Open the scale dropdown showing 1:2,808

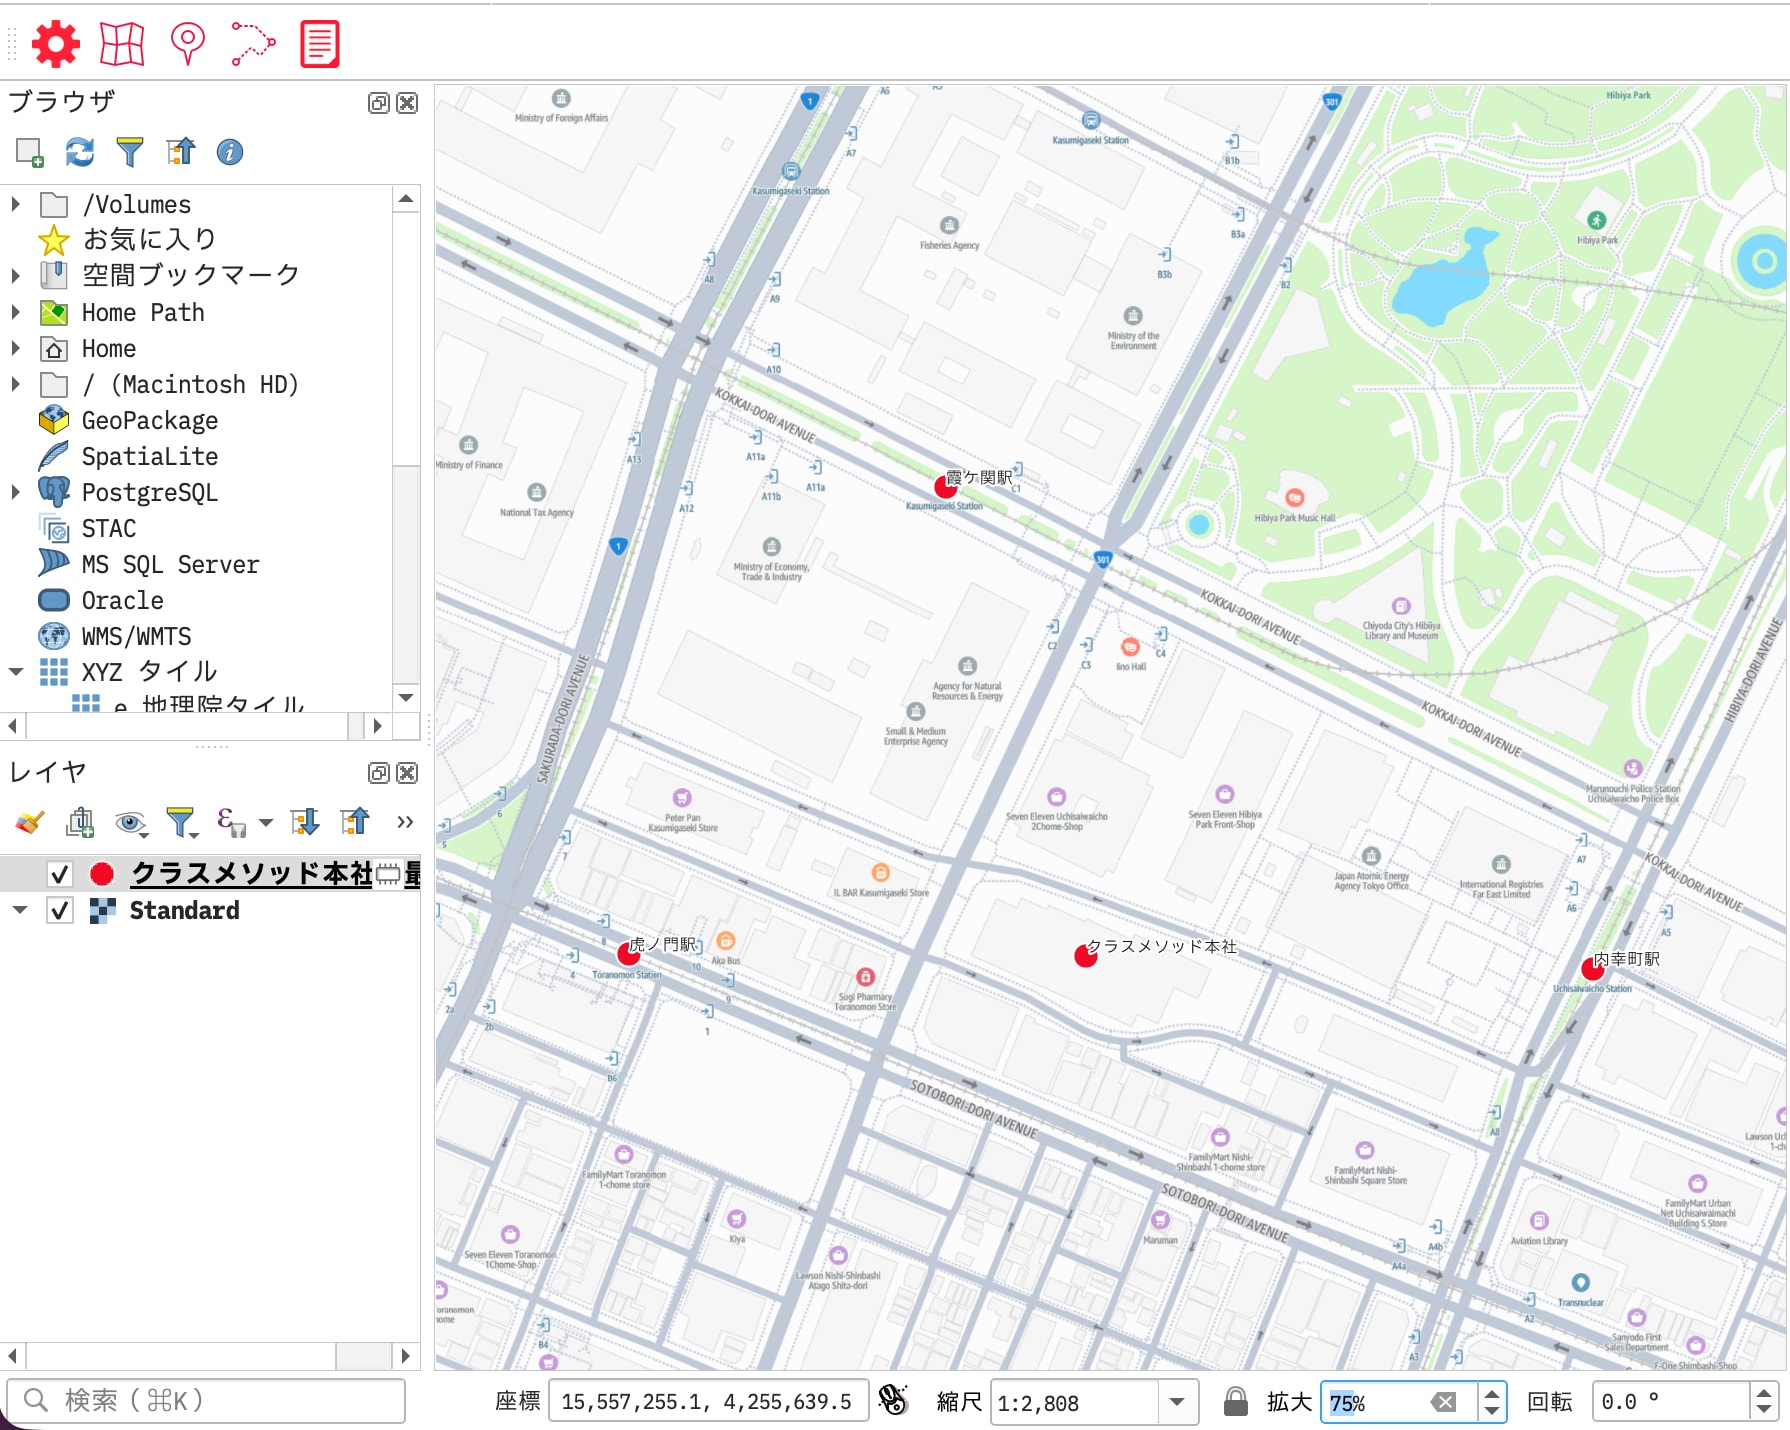1176,1402
